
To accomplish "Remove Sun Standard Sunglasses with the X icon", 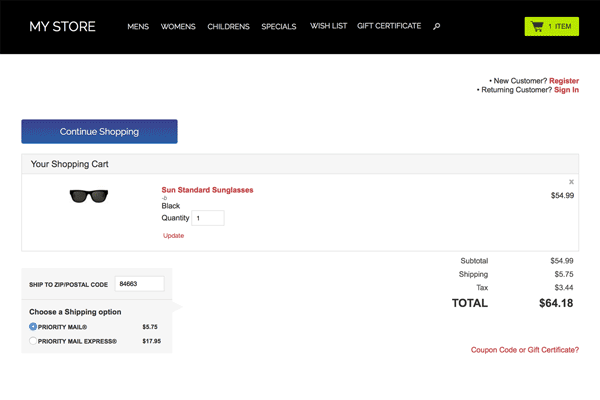I will point(571,182).
